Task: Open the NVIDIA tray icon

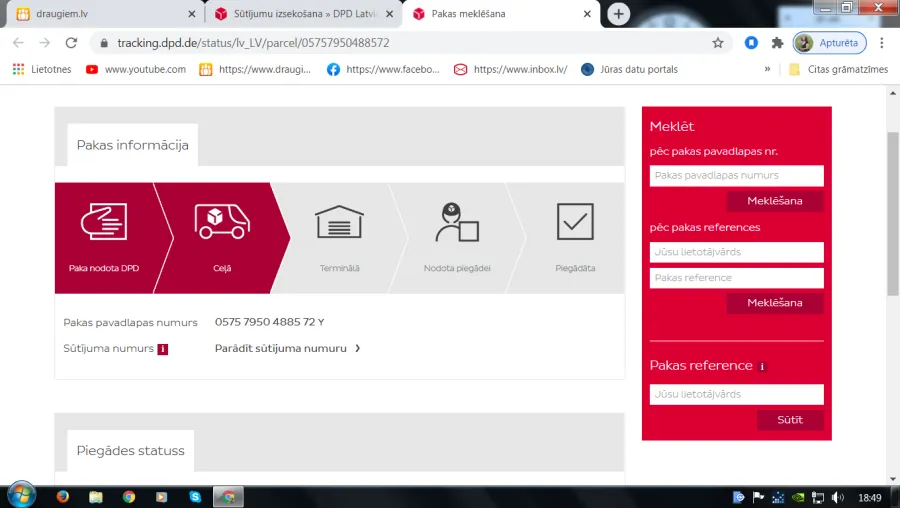Action: (x=798, y=498)
